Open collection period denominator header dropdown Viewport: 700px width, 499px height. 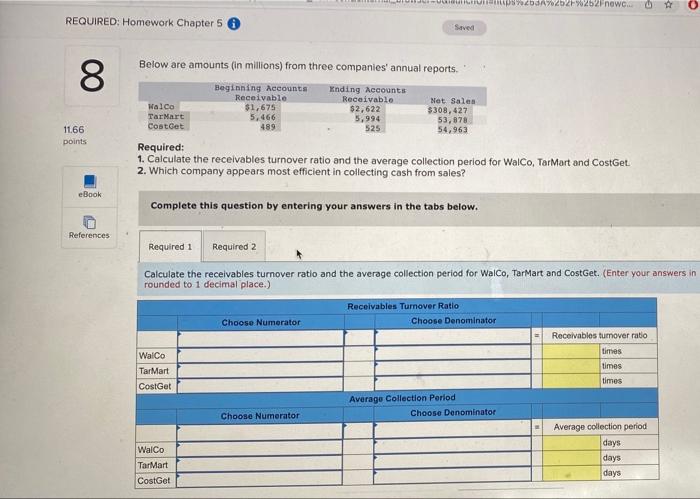[x=452, y=428]
